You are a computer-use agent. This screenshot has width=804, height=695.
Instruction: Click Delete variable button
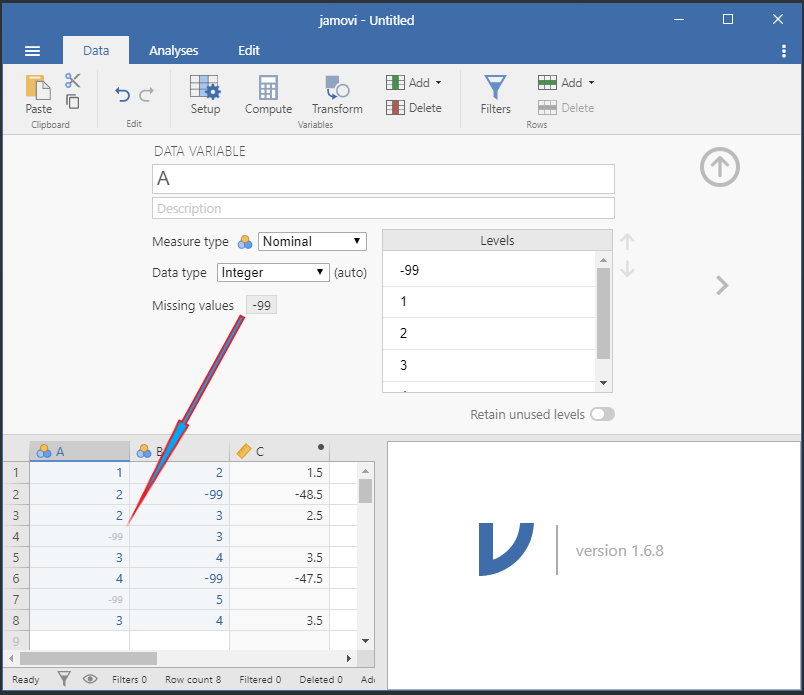click(x=414, y=108)
